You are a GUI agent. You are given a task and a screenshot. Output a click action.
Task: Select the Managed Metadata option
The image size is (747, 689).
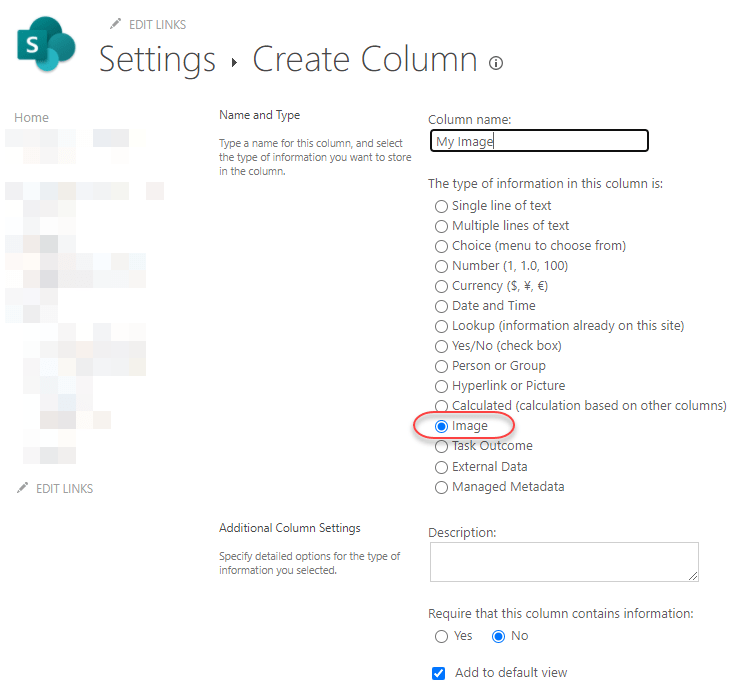[441, 487]
